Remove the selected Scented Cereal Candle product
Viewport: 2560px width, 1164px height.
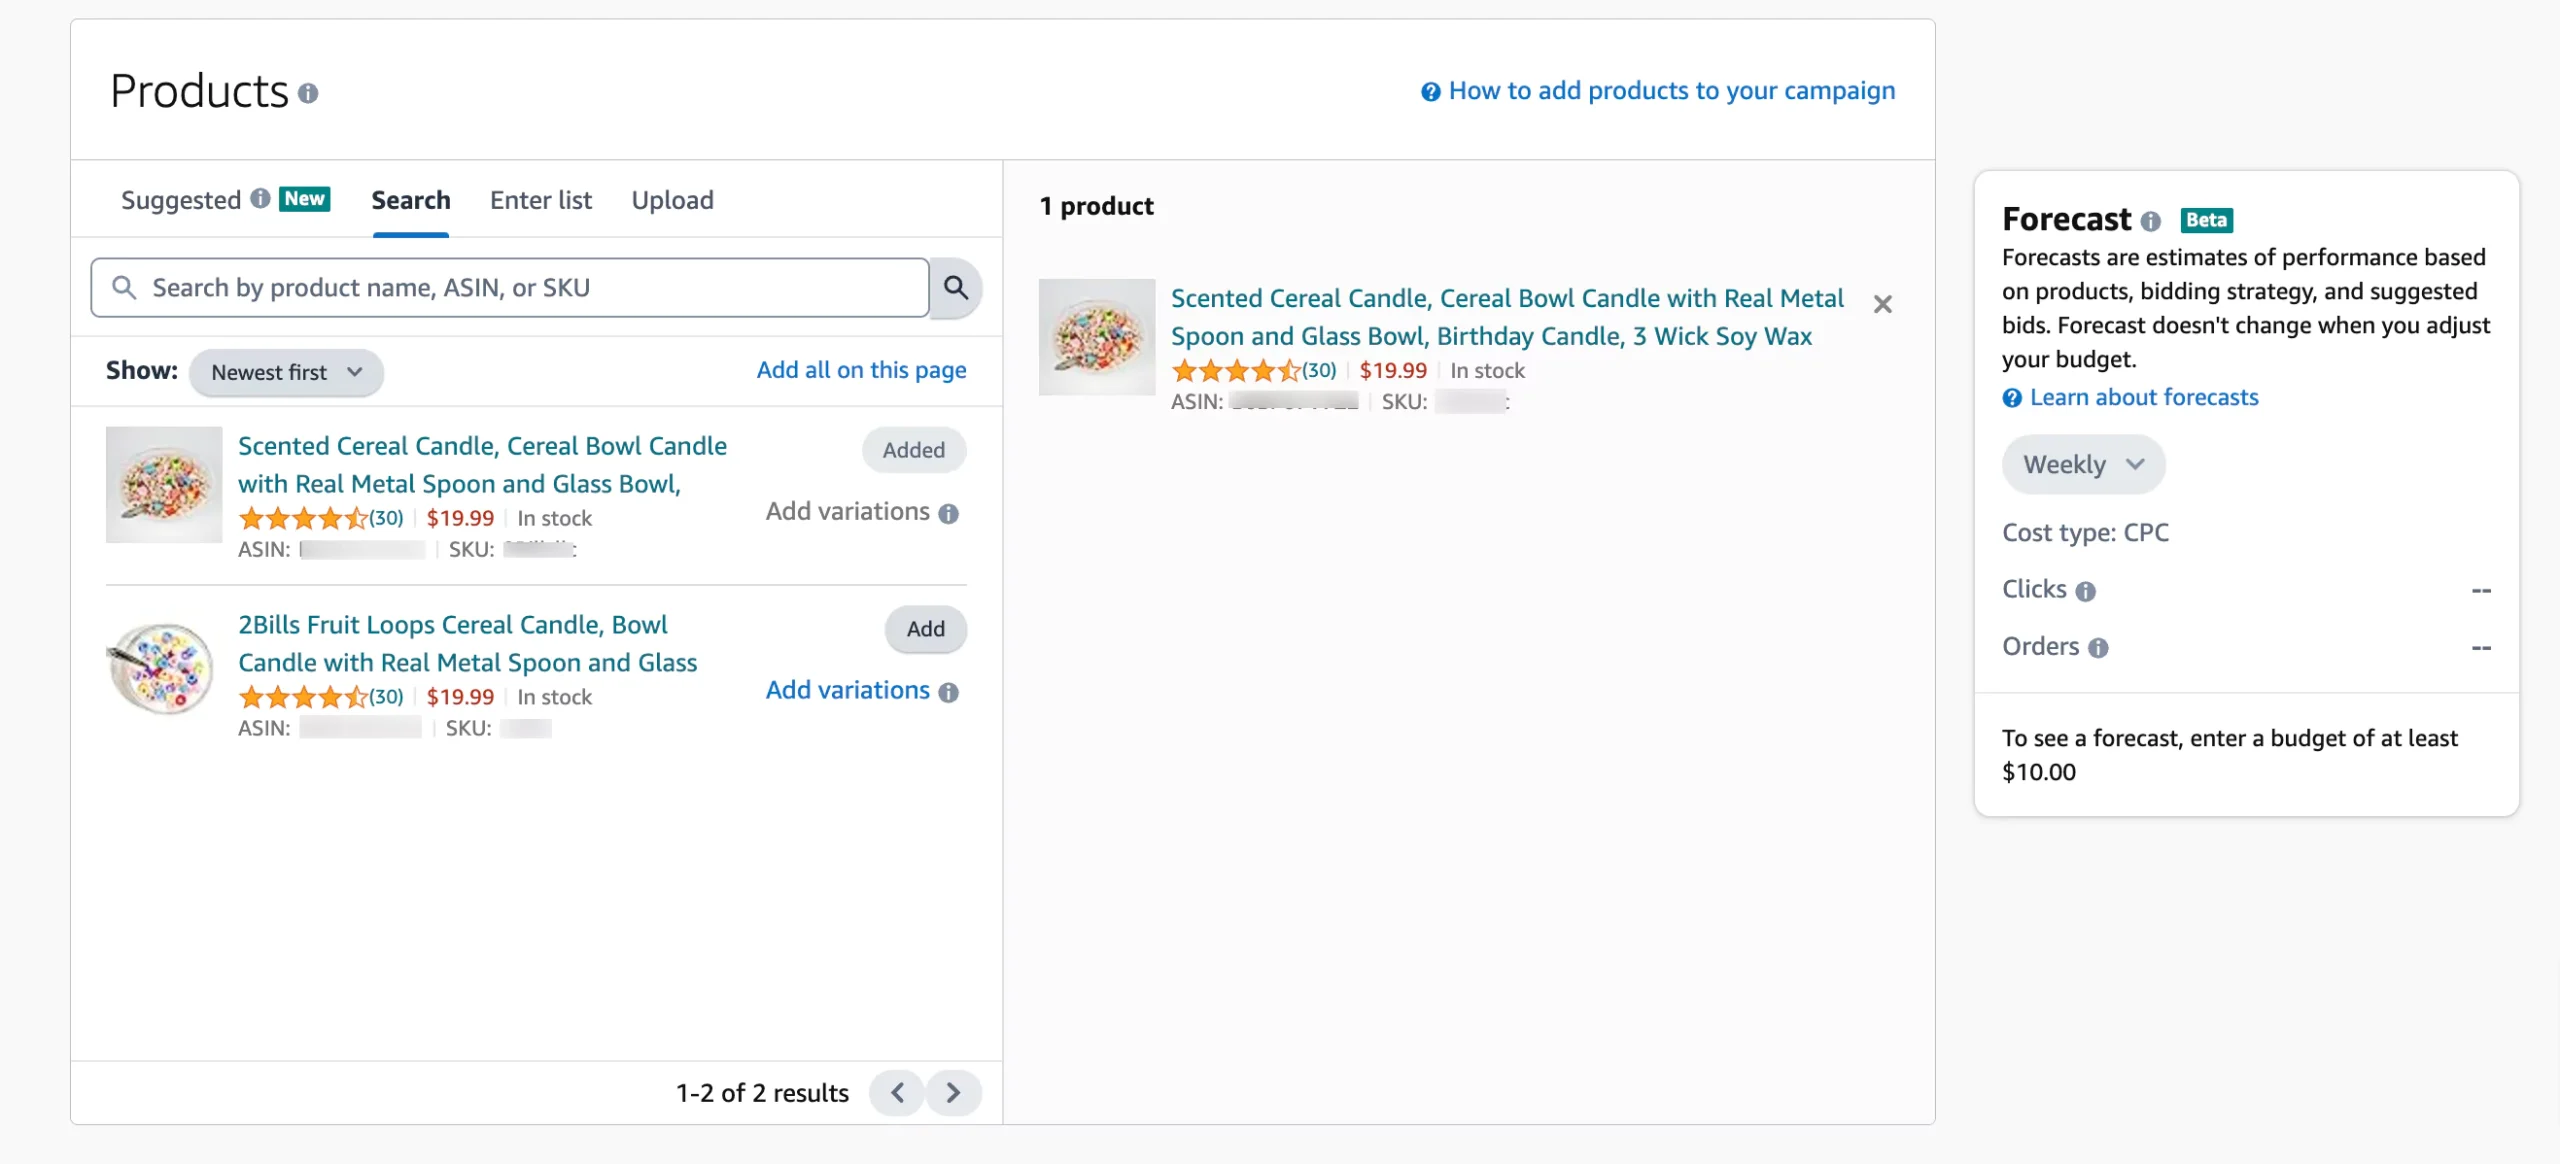click(1882, 304)
